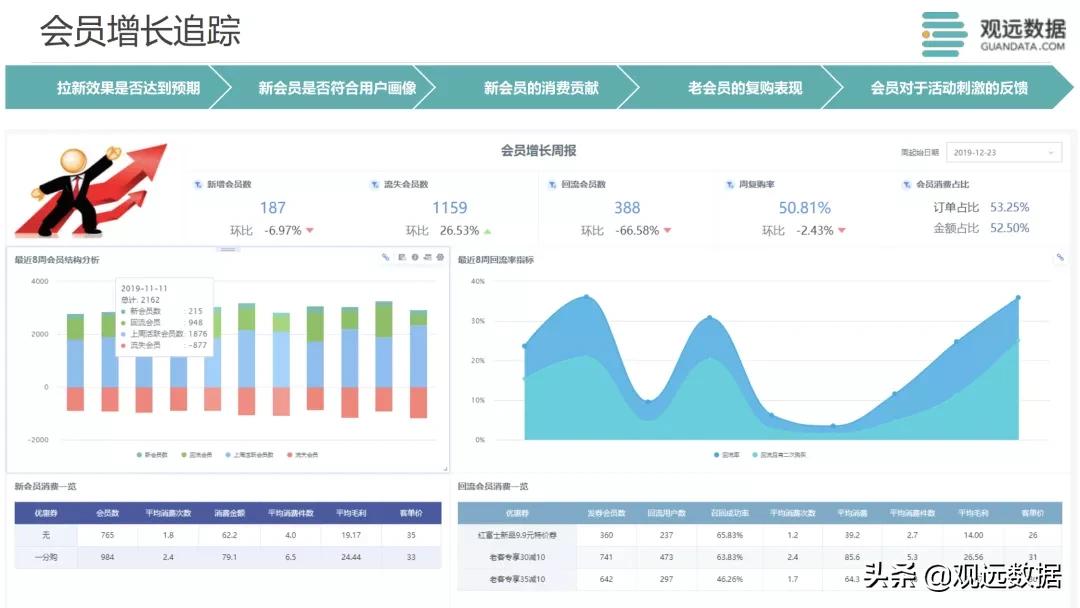The width and height of the screenshot is (1080, 608).
Task: Click the filter icon beside 新增会员数 KPI
Action: pyautogui.click(x=198, y=184)
